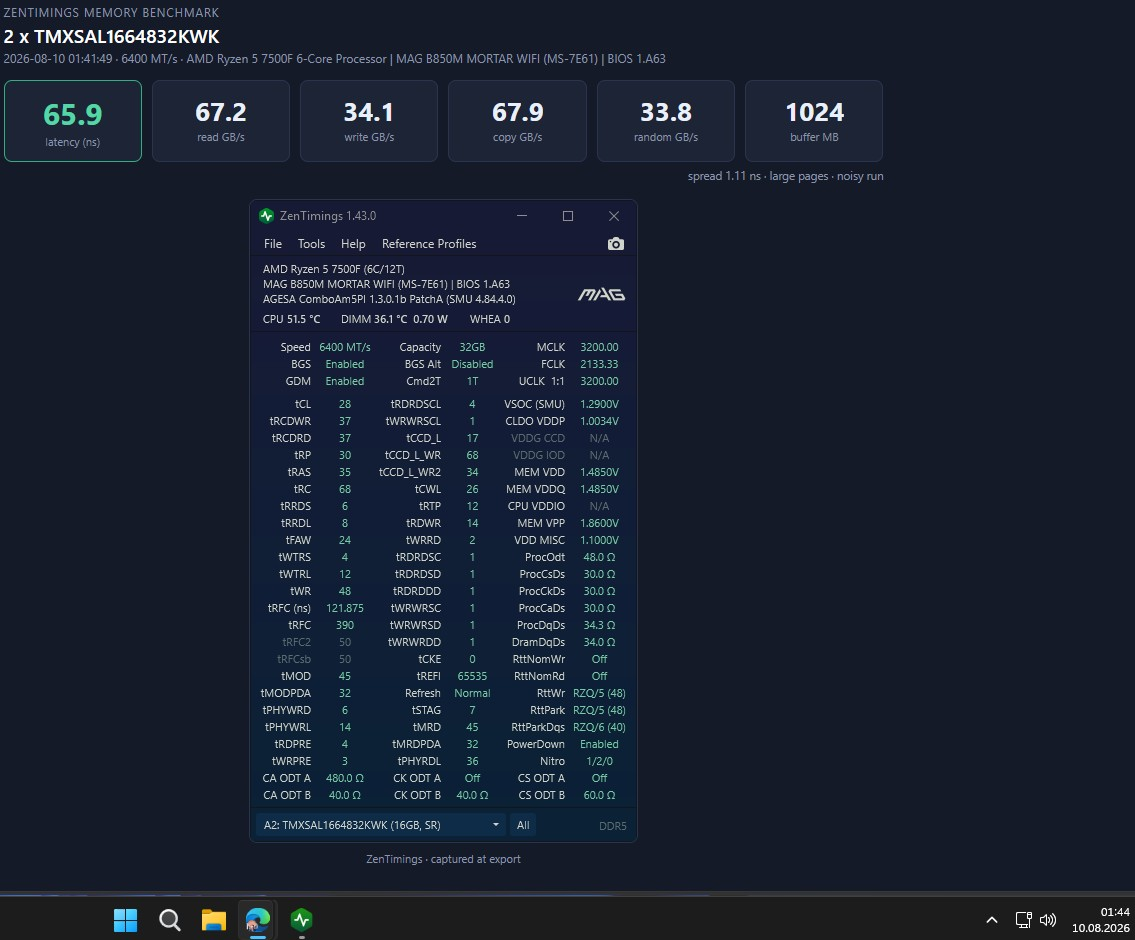Click the Nitro value 1/2/0
Viewport: 1135px width, 940px height.
tap(599, 761)
